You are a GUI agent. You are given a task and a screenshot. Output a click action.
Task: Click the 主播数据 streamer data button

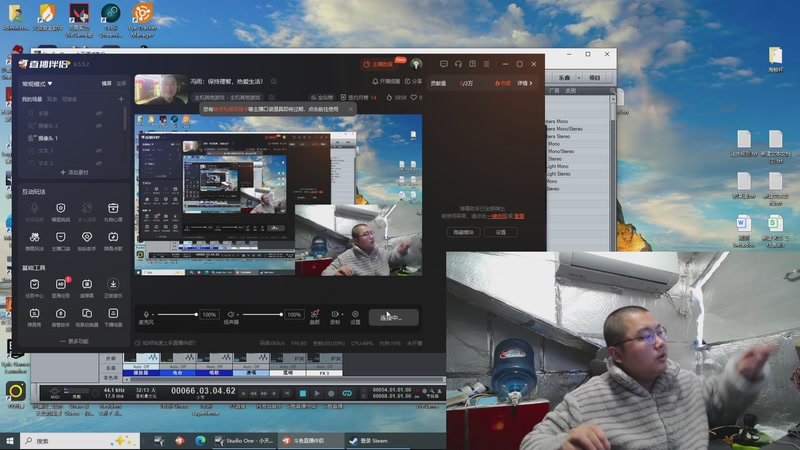click(379, 64)
